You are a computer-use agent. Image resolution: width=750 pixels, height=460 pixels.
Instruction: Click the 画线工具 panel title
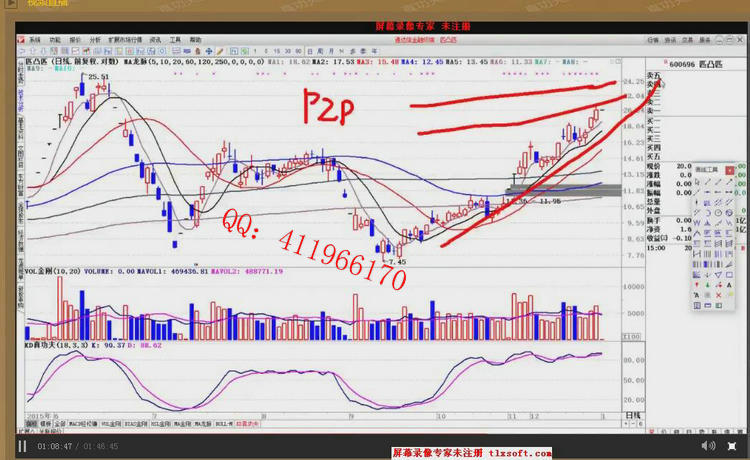[706, 169]
